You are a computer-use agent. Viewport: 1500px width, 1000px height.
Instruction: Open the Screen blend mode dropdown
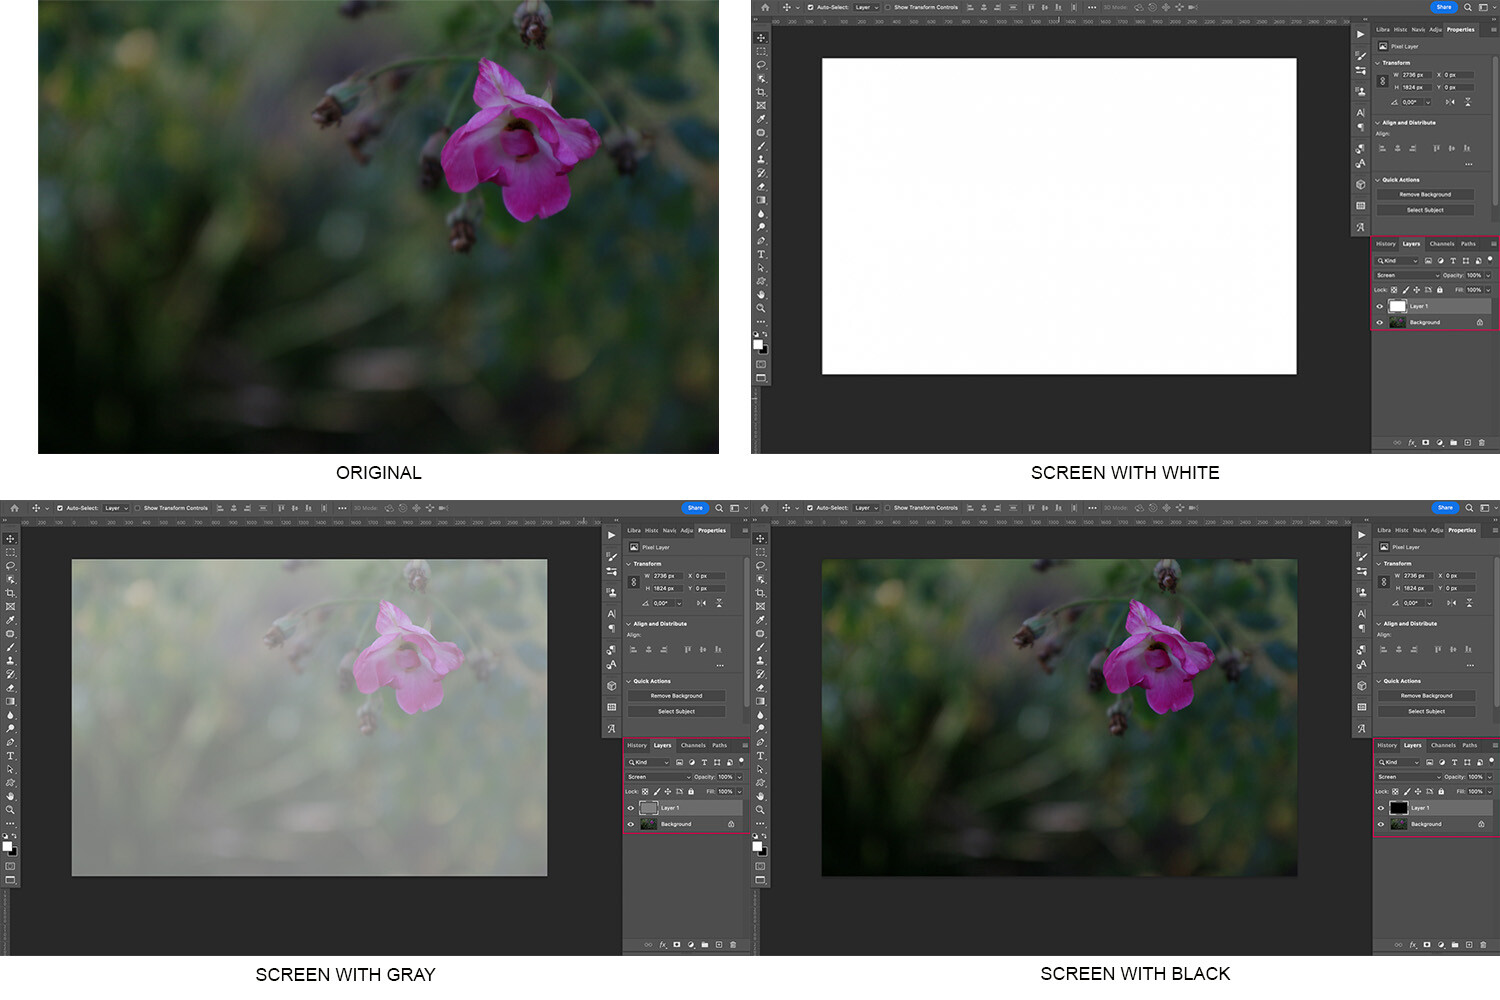point(1408,276)
